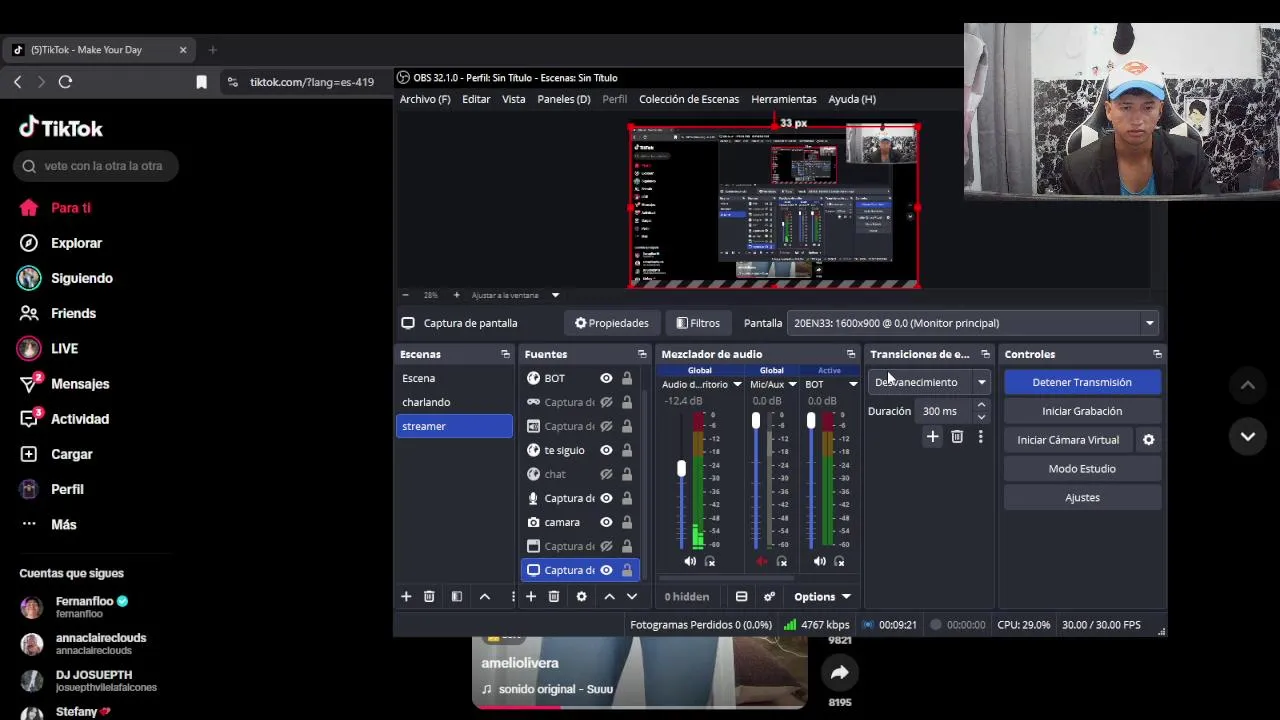
Task: Click Iniciar Cámara Virtual button
Action: click(1068, 440)
